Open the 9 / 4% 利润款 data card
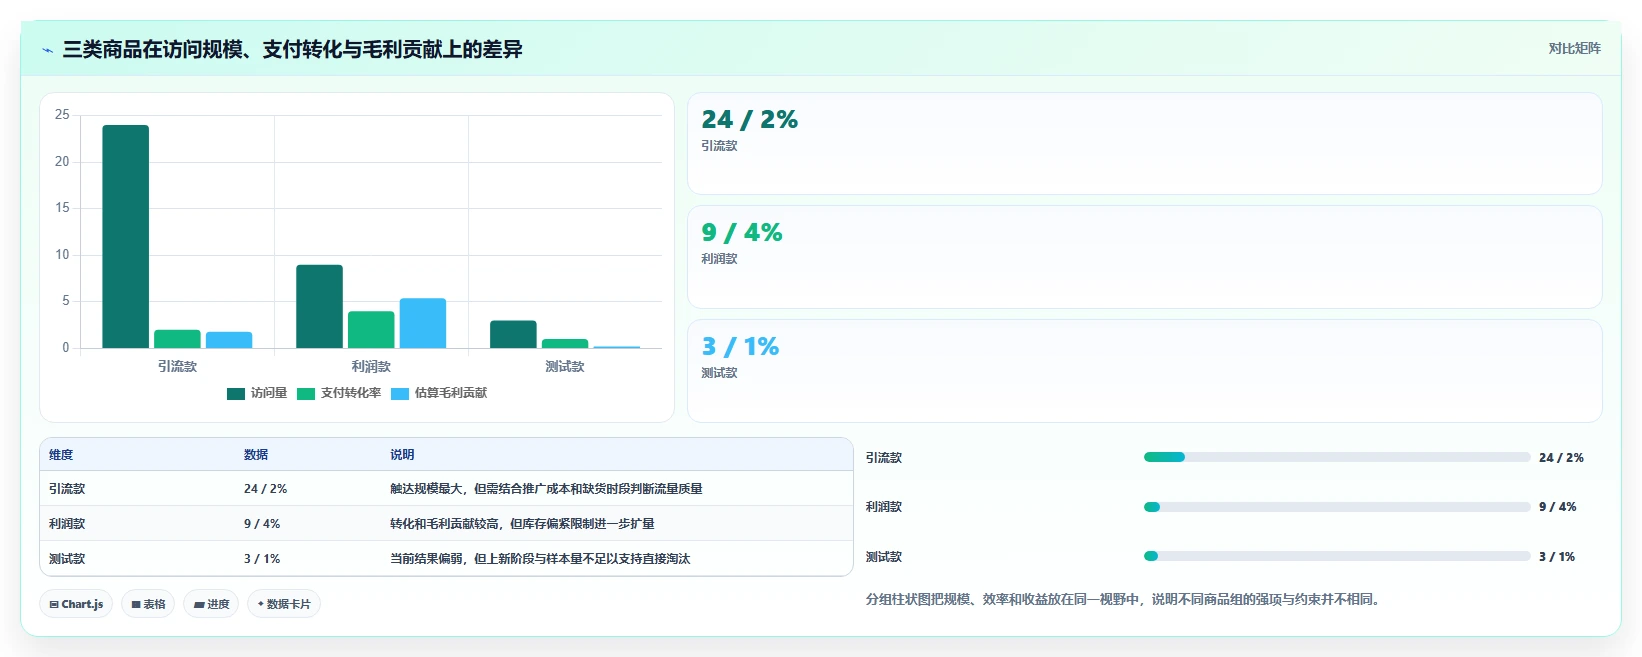 tap(1145, 257)
